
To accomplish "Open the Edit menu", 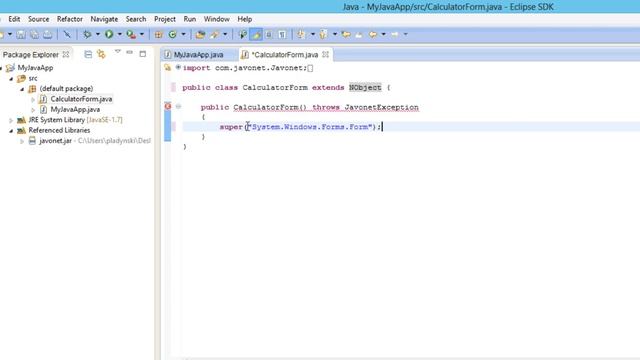I will coord(14,19).
